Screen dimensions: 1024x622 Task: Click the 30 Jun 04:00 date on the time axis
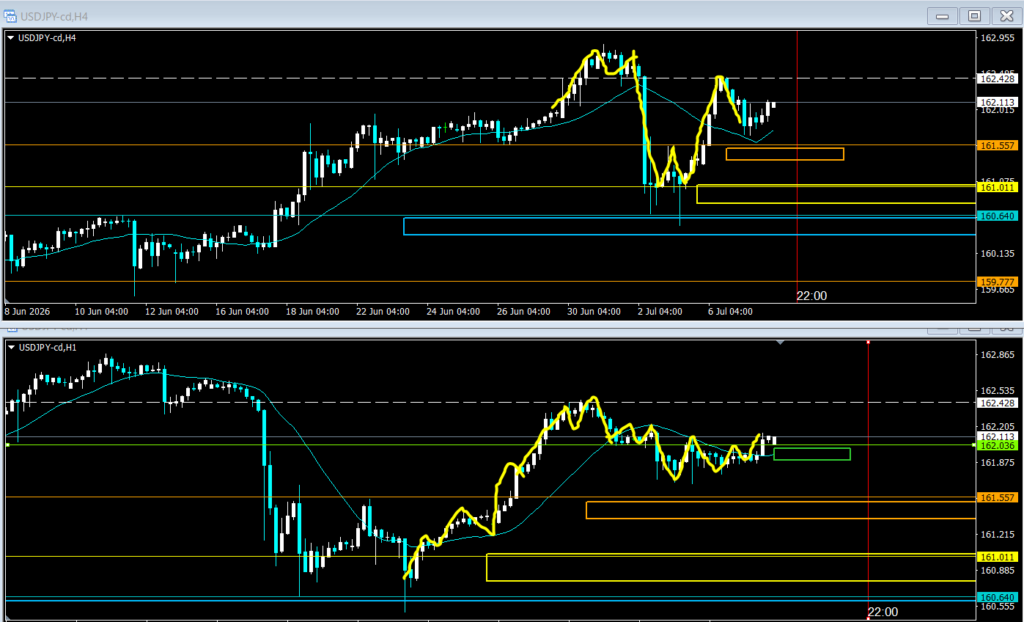tap(594, 312)
